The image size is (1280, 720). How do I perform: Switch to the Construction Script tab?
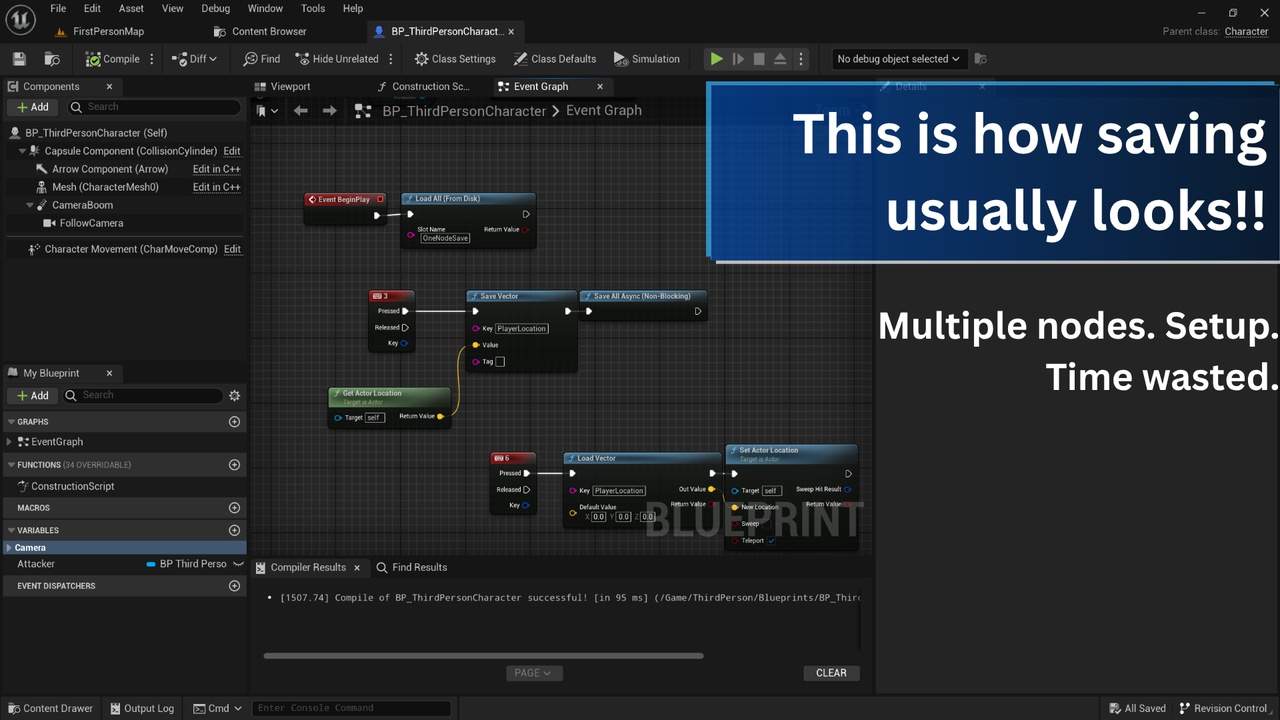(x=430, y=87)
